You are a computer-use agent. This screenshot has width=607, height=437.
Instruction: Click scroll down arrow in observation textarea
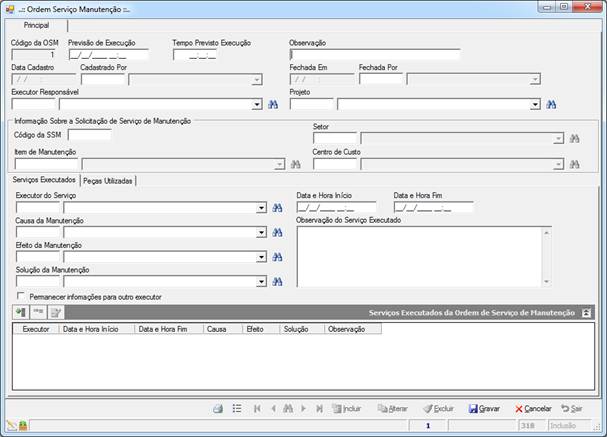pyautogui.click(x=547, y=281)
